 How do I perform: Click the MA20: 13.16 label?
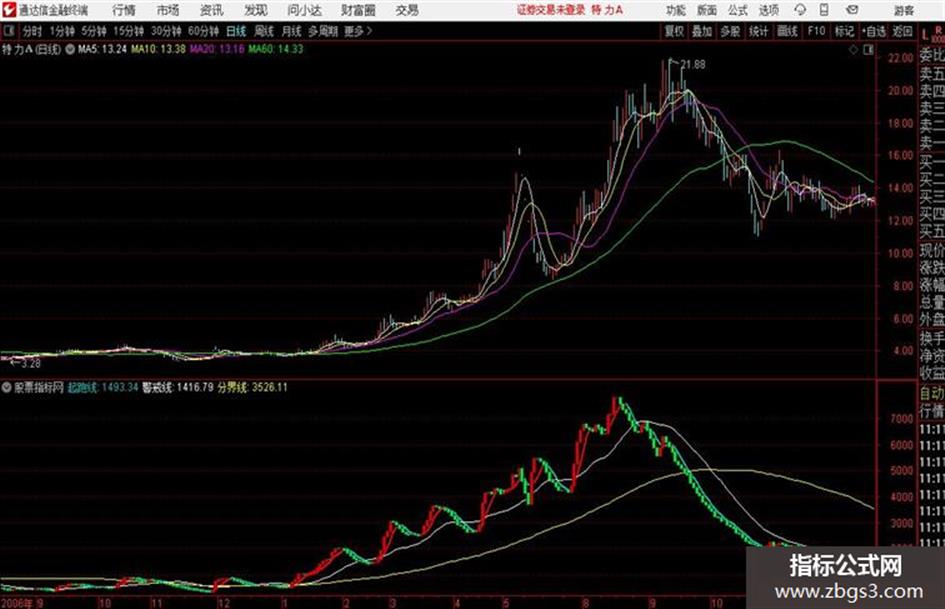click(x=217, y=49)
